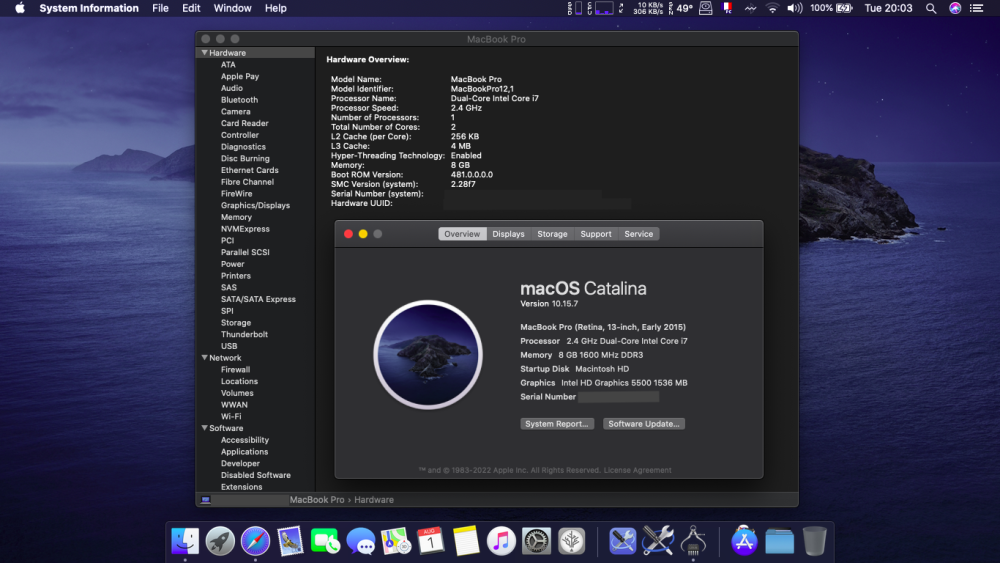
Task: Collapse the Network section triangle
Action: pos(204,358)
